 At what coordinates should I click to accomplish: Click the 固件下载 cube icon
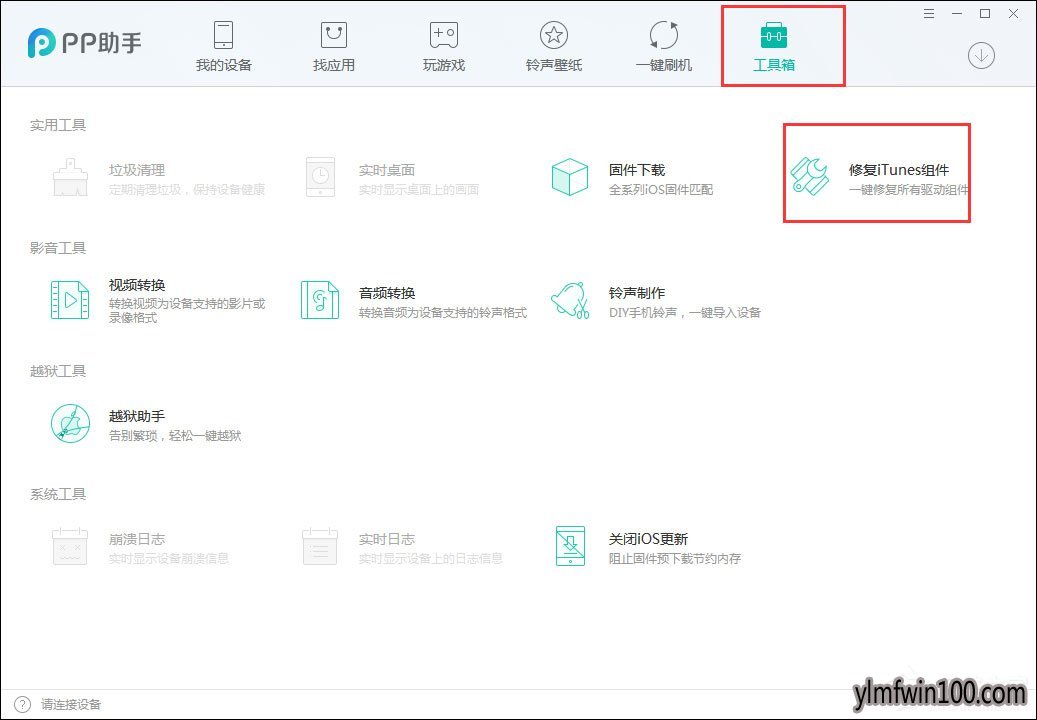[570, 177]
